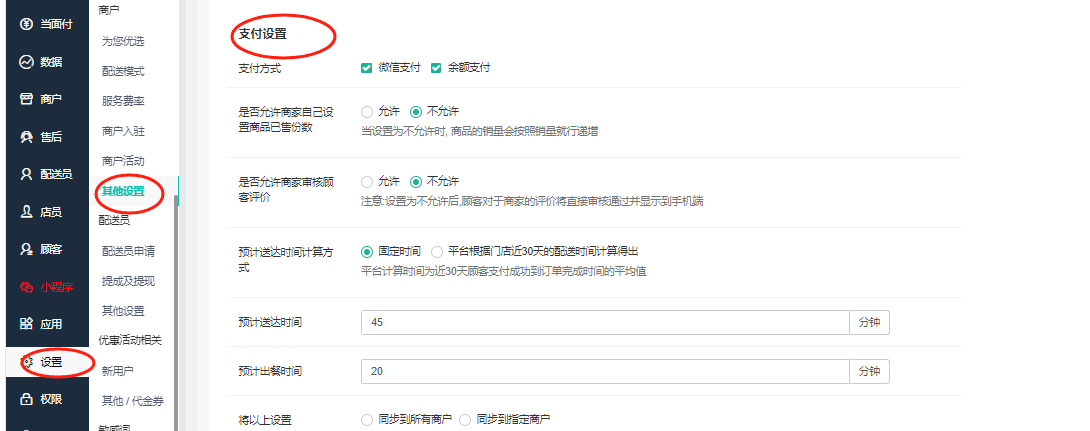Click the 支付设置 section heading
The height and width of the screenshot is (431, 1090).
pos(262,33)
